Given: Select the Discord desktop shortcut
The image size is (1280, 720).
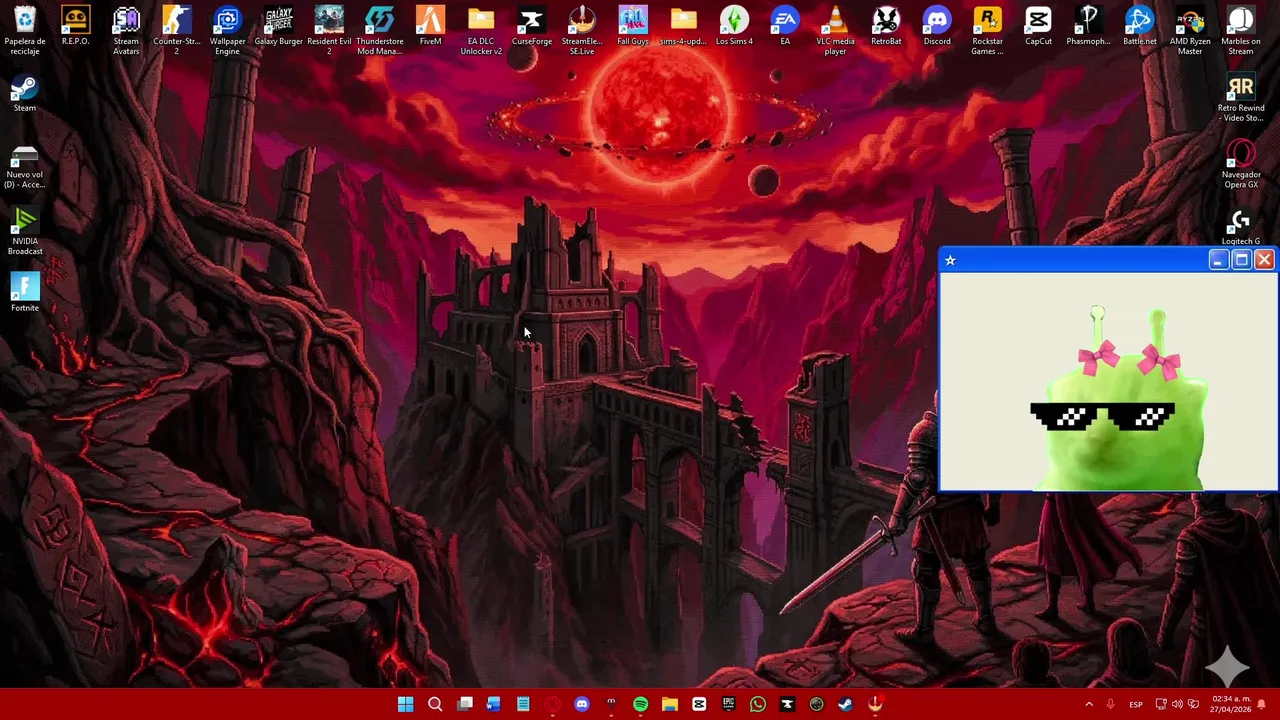Looking at the screenshot, I should 937,25.
